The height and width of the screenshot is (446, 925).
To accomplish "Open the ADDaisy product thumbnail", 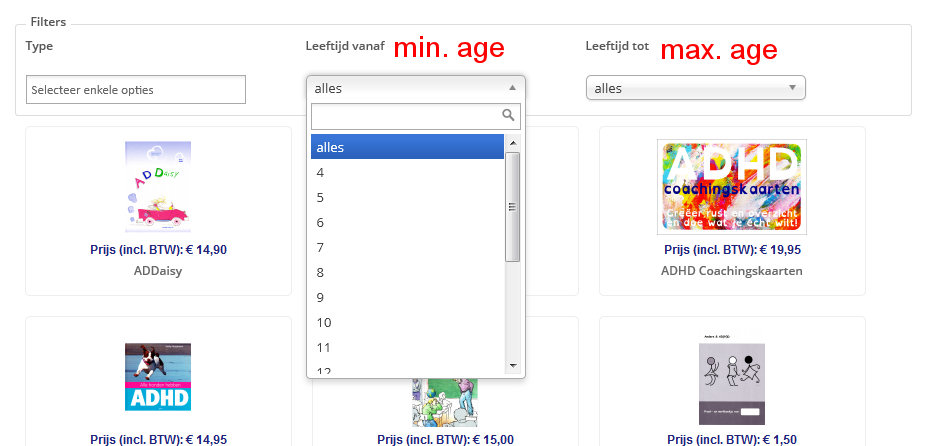I will [158, 187].
